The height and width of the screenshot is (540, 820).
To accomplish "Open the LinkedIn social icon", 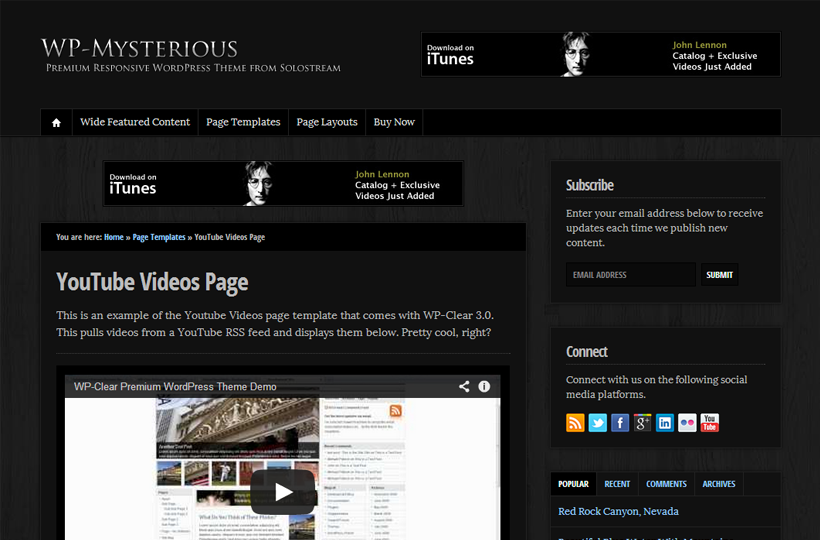I will pyautogui.click(x=665, y=422).
